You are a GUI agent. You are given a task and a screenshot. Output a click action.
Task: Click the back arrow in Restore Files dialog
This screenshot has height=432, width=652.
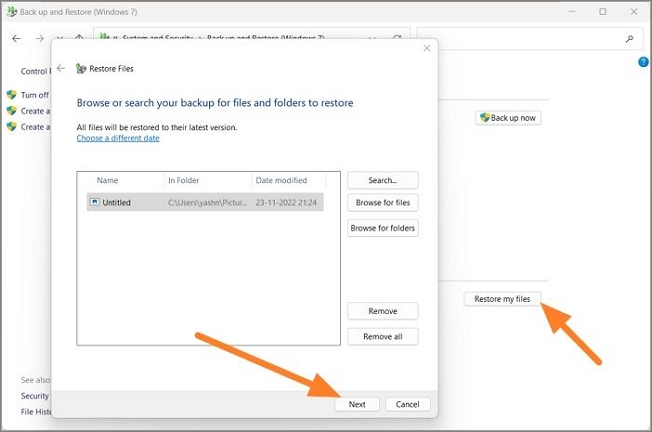(x=61, y=69)
